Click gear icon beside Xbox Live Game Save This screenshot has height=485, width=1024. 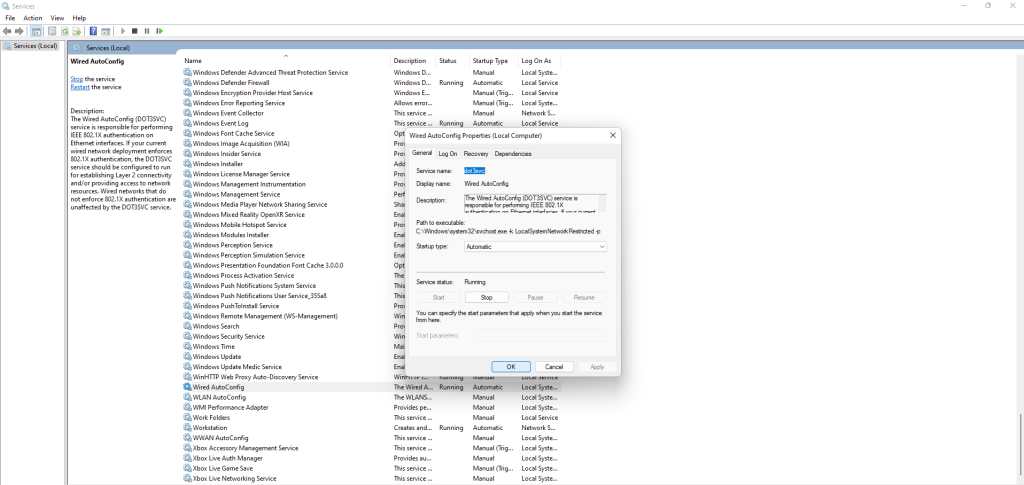point(187,469)
